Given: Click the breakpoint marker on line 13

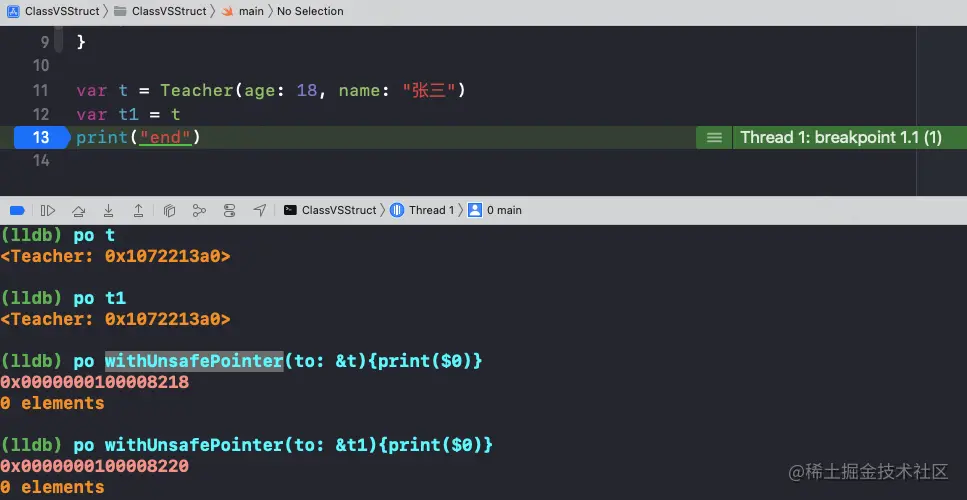Looking at the screenshot, I should click(41, 137).
